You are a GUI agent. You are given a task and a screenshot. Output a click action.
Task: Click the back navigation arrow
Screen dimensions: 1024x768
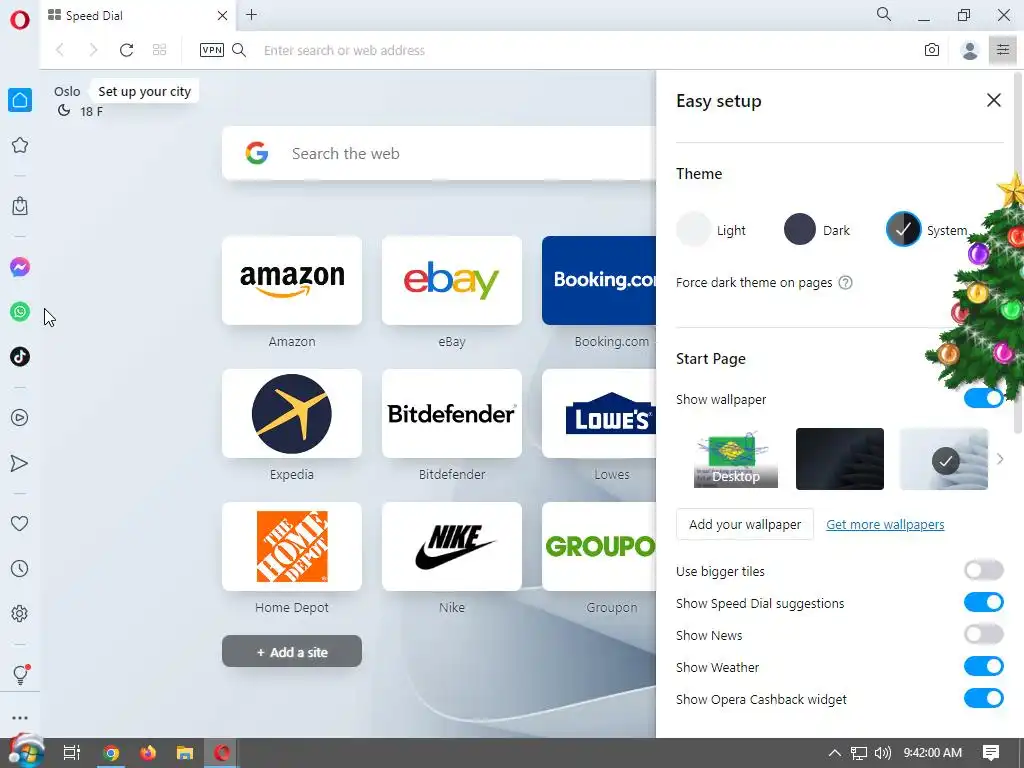(60, 50)
